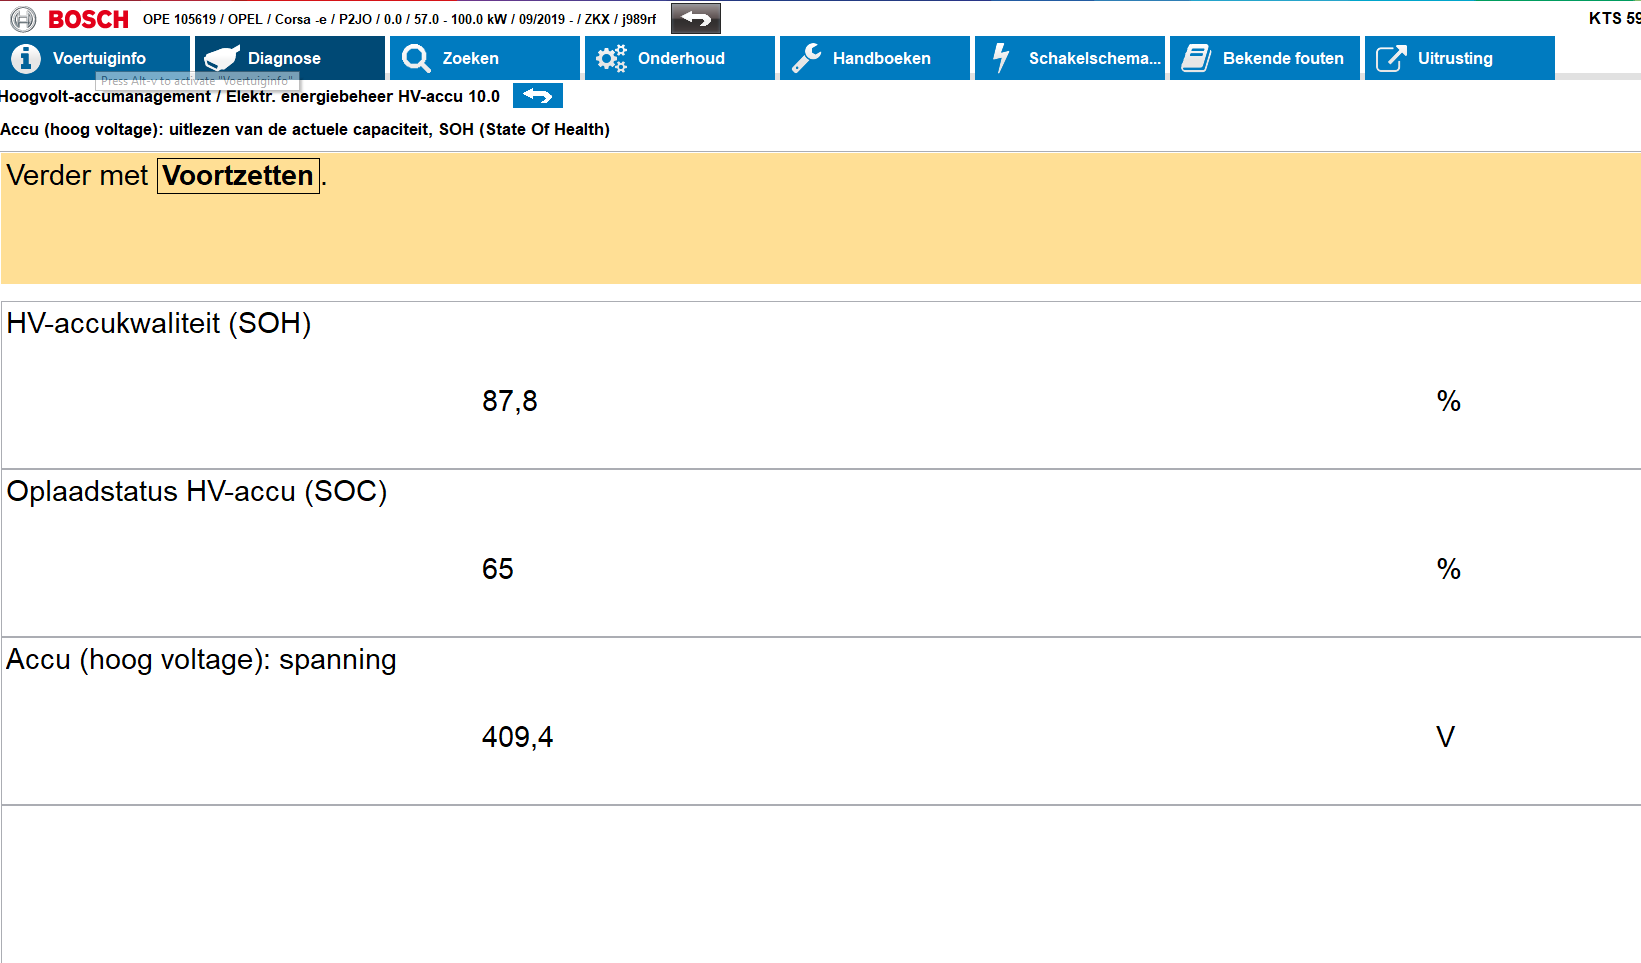
Task: Click the Voortzetten button
Action: [x=238, y=176]
